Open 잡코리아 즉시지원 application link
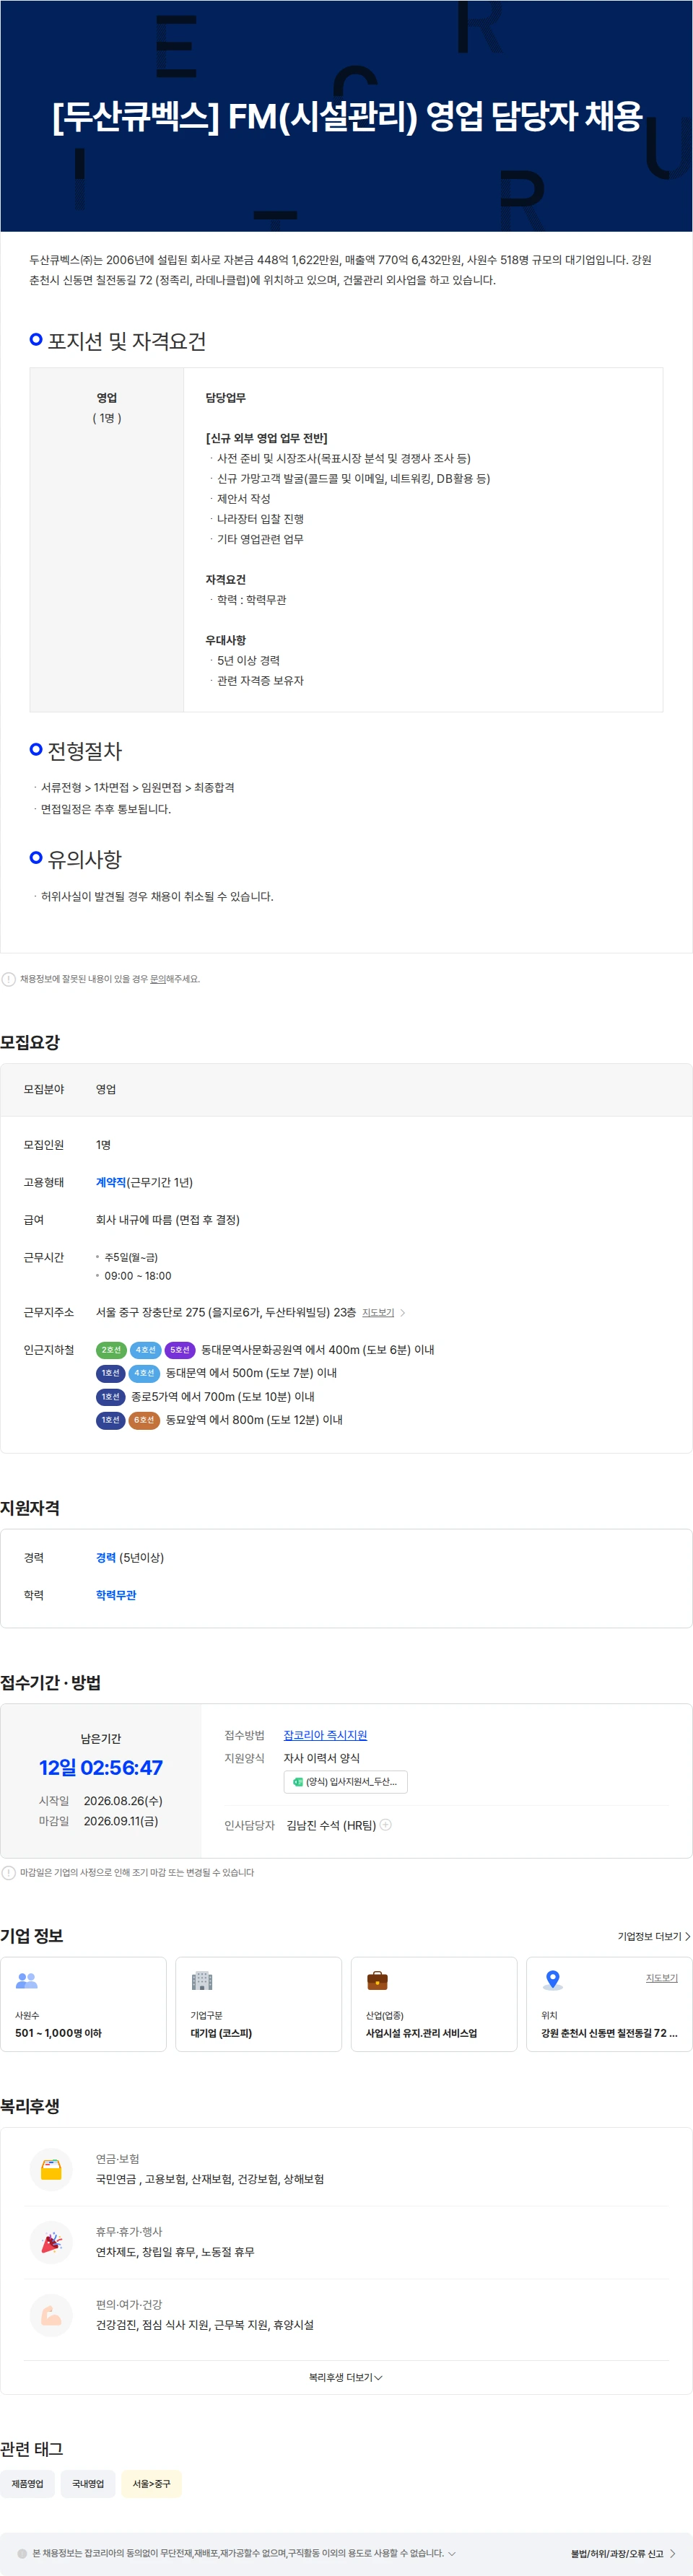The width and height of the screenshot is (693, 2576). [325, 1735]
